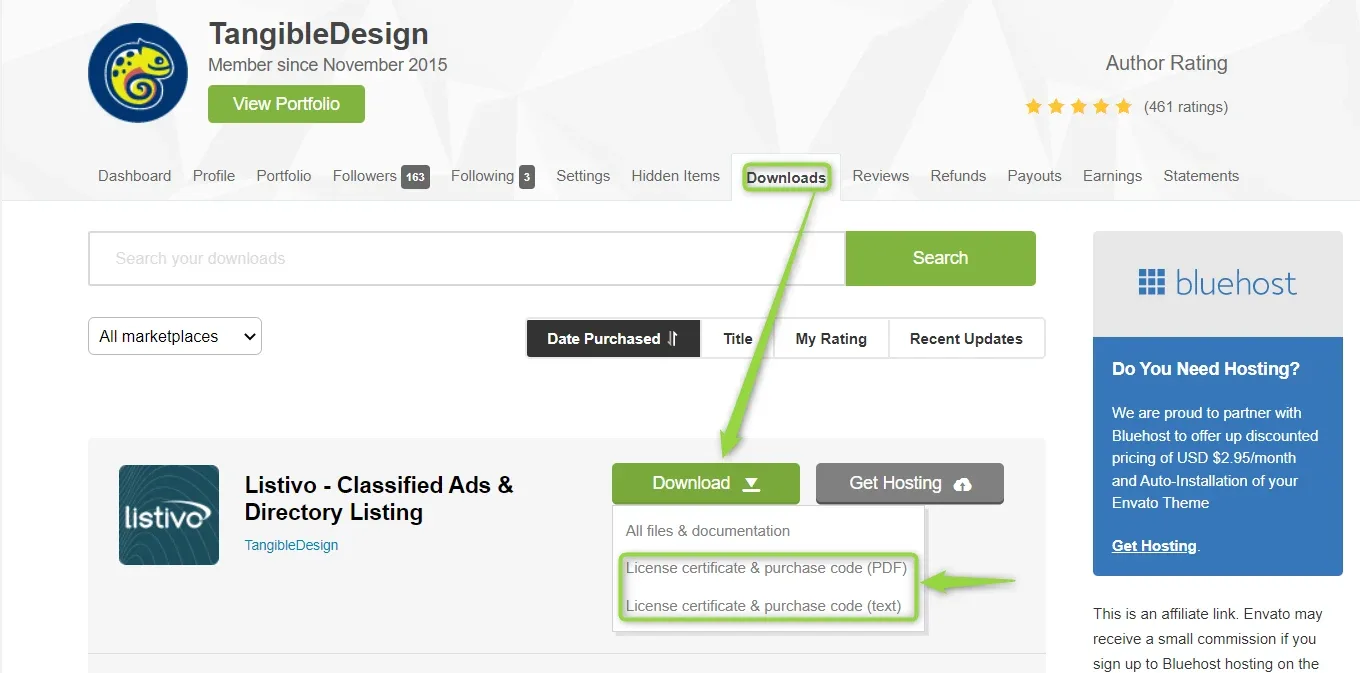Switch to the Portfolio tab
The image size is (1360, 673).
click(284, 176)
